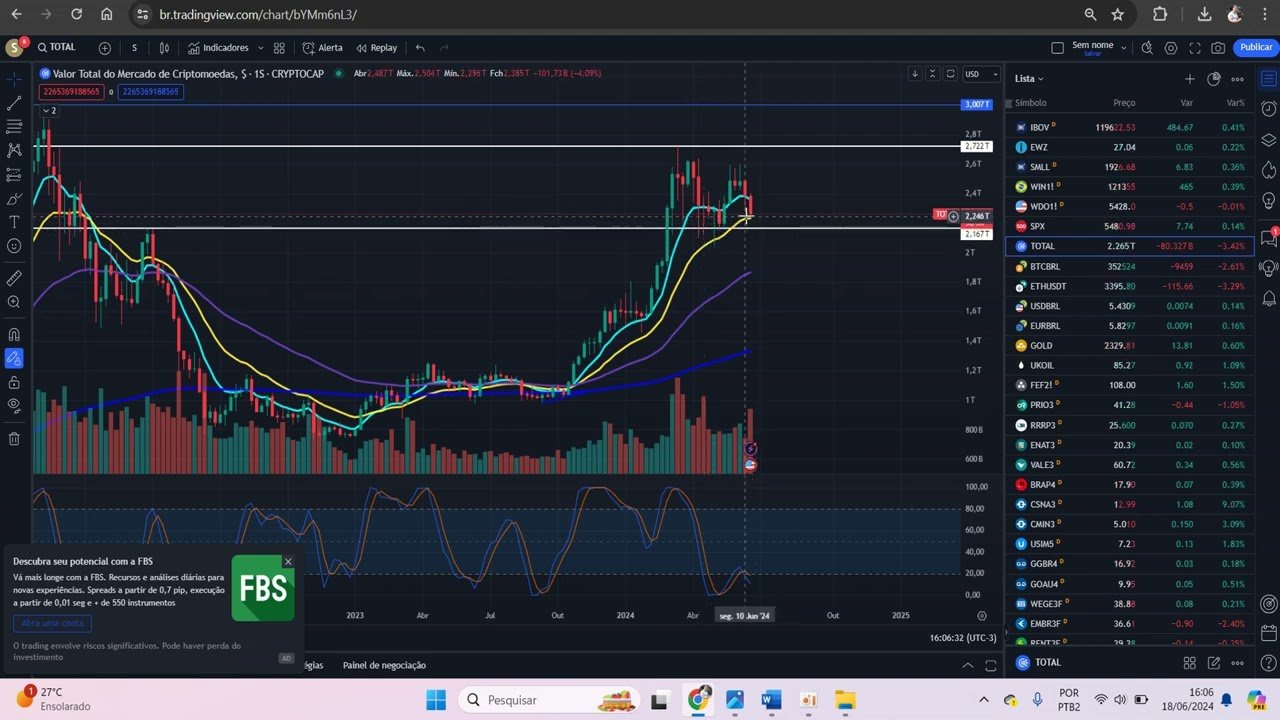This screenshot has width=1280, height=720.
Task: Undo the last chart action
Action: coord(420,47)
